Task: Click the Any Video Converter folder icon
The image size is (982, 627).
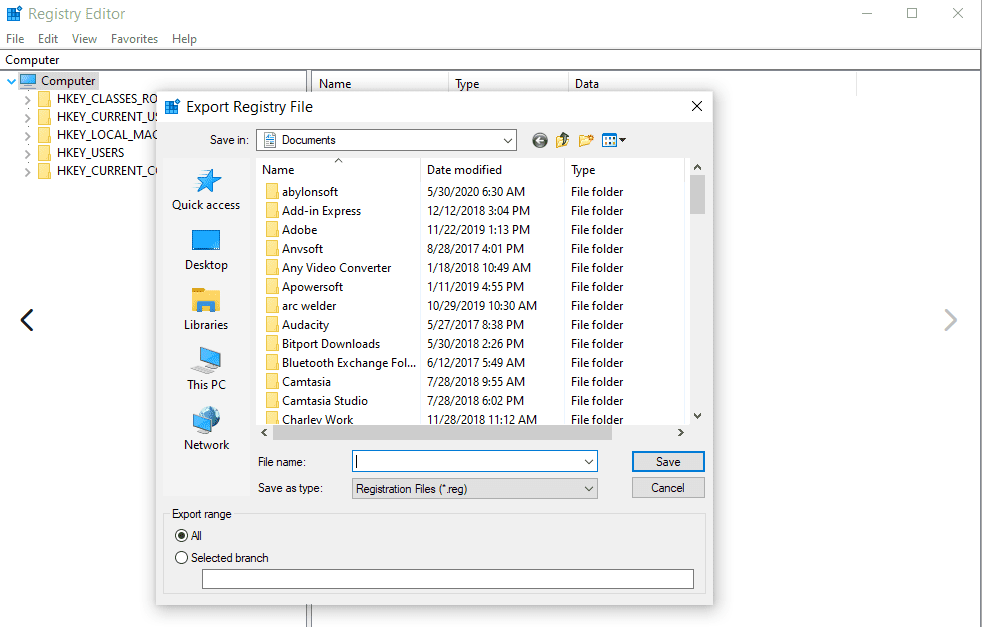Action: click(272, 267)
